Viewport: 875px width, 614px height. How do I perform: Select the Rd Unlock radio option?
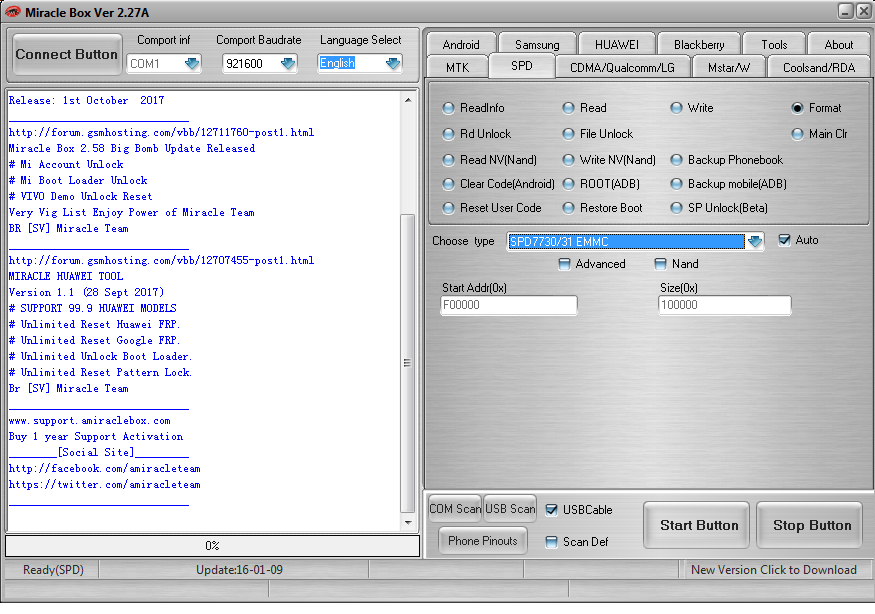448,134
